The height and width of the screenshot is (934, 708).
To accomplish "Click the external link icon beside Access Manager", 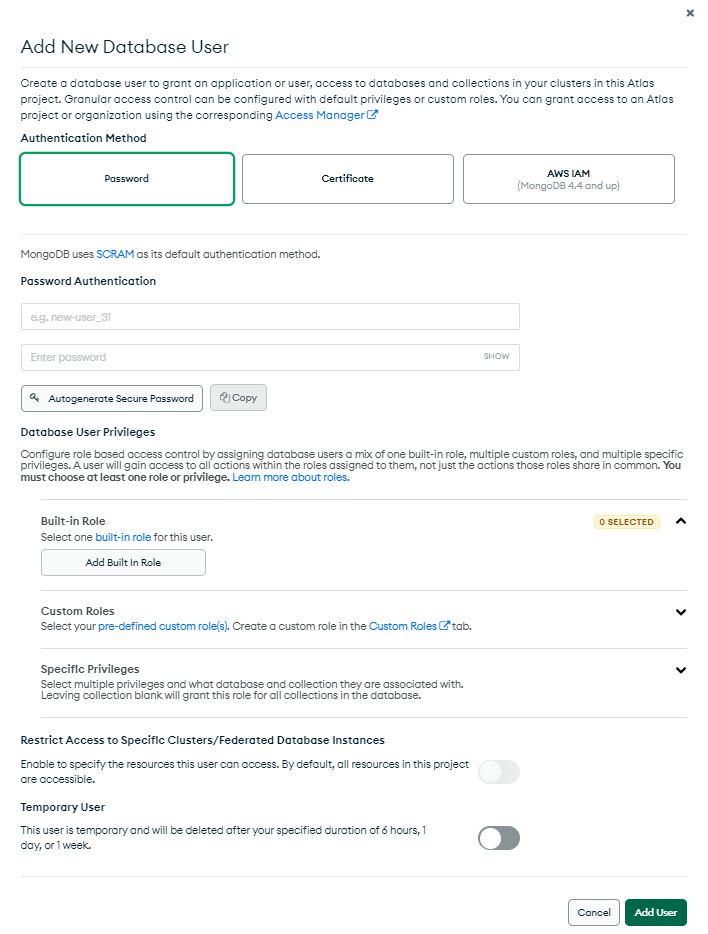I will tap(372, 115).
